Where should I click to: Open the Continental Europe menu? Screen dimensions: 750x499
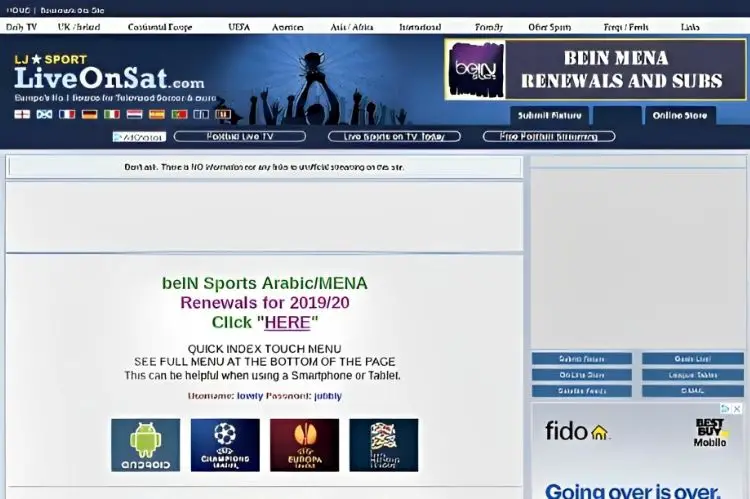[160, 27]
